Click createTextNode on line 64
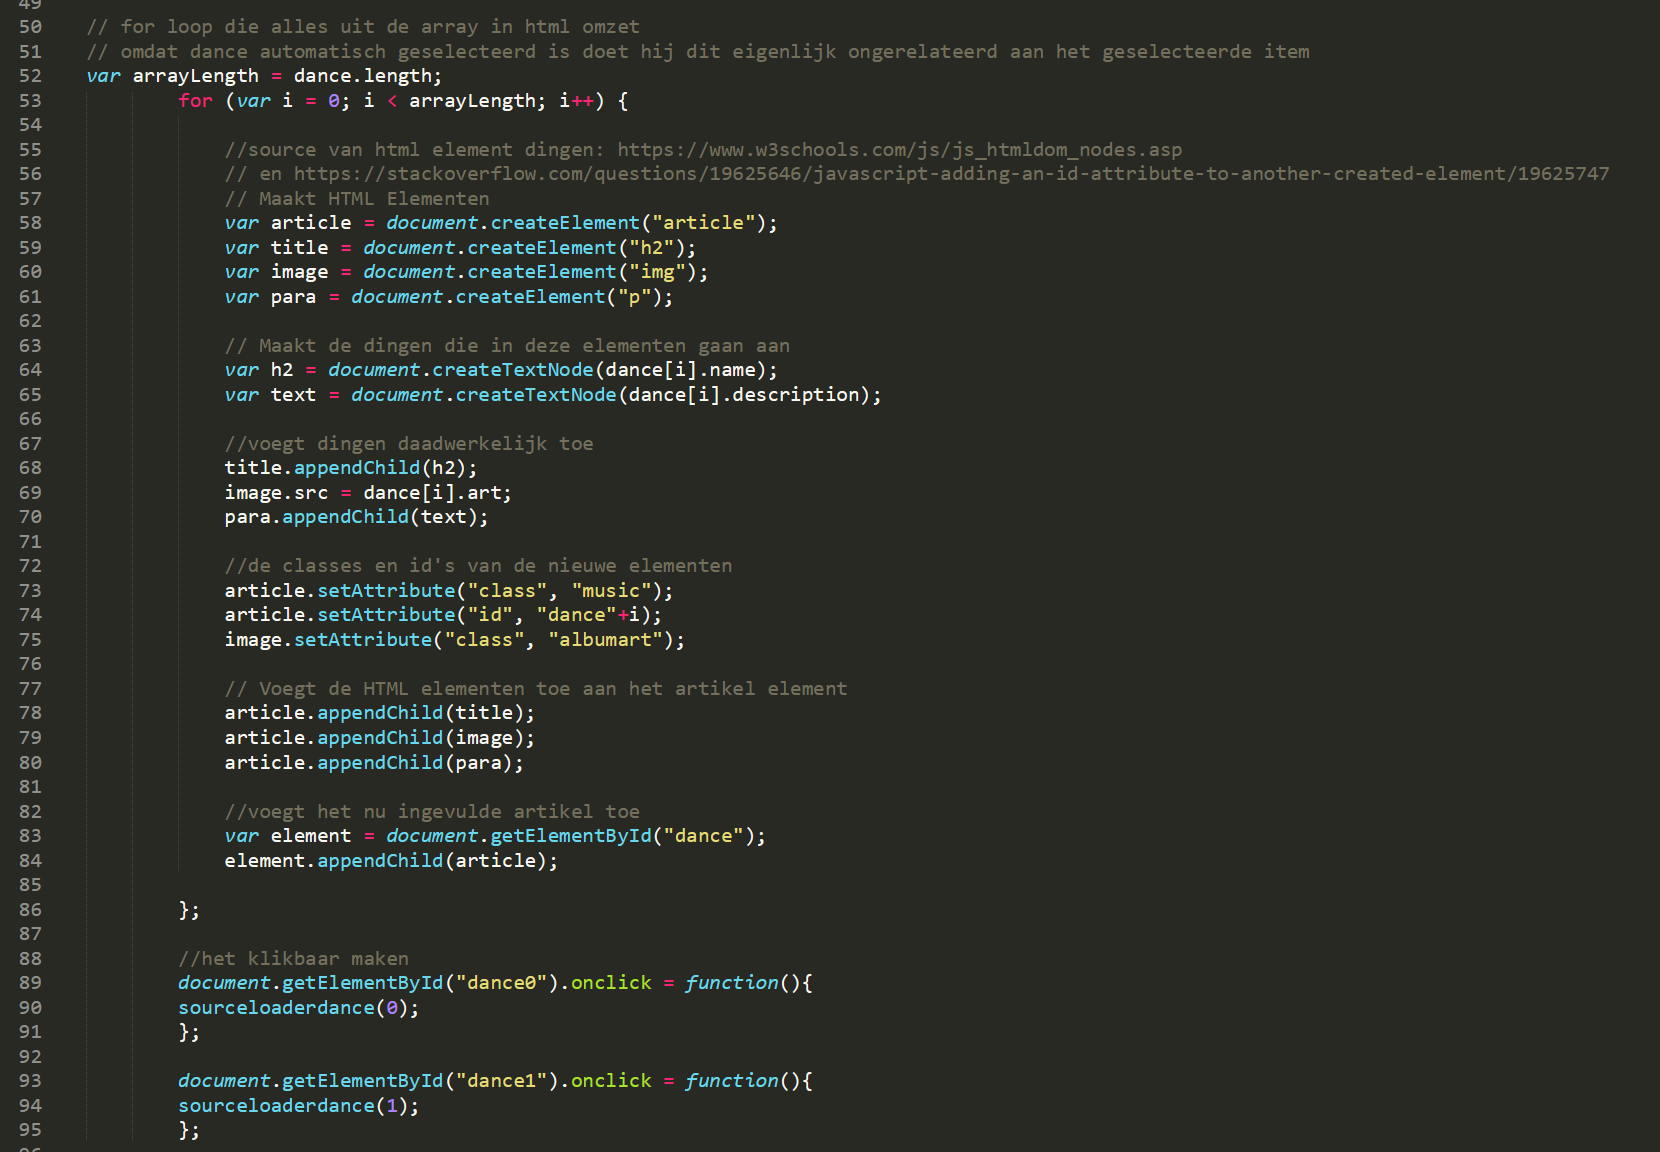This screenshot has width=1660, height=1152. pyautogui.click(x=513, y=370)
